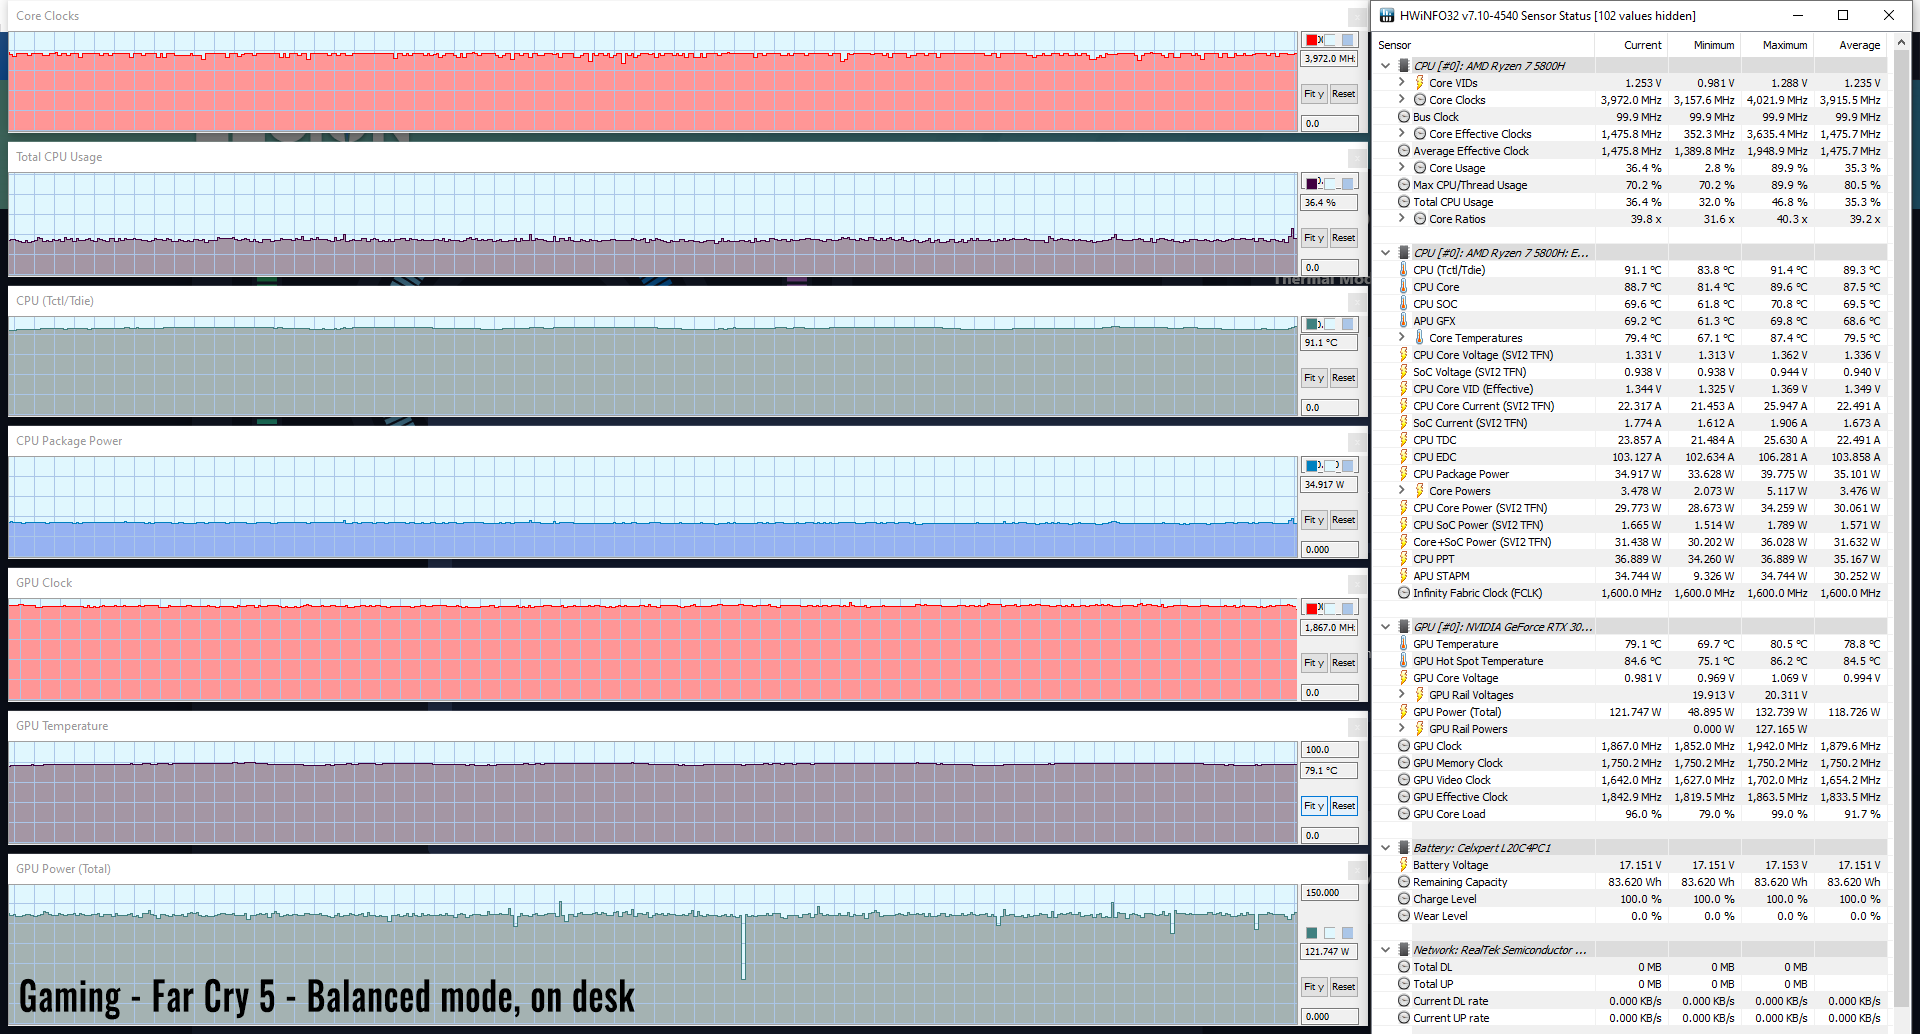The image size is (1920, 1034).
Task: Expand the Core Clocks sensor group
Action: pos(1402,100)
